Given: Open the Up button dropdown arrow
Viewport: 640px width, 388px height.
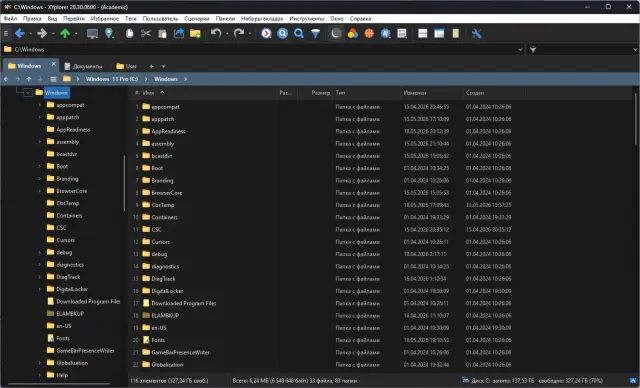Looking at the screenshot, I should click(x=76, y=33).
